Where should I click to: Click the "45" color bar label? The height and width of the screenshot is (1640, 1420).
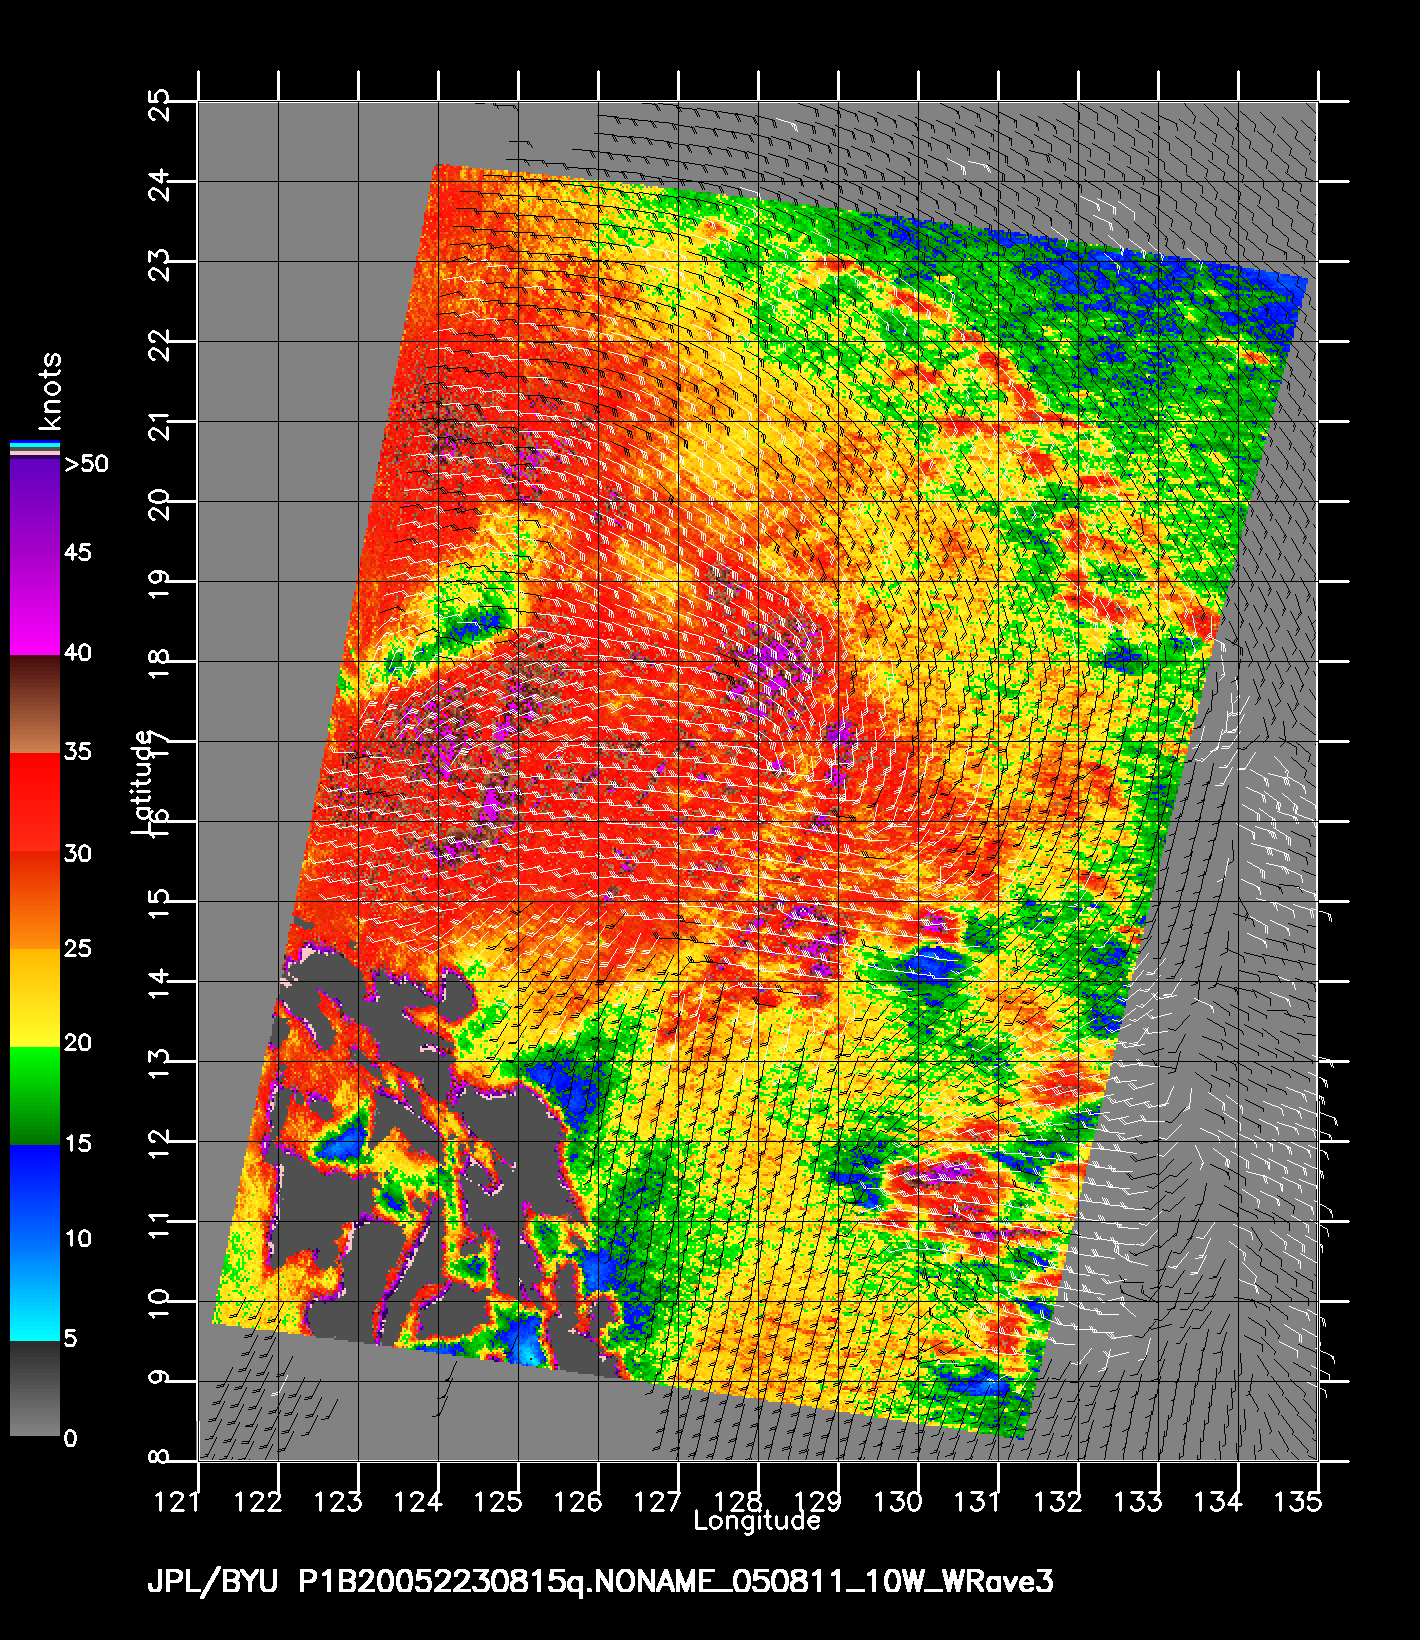point(78,553)
